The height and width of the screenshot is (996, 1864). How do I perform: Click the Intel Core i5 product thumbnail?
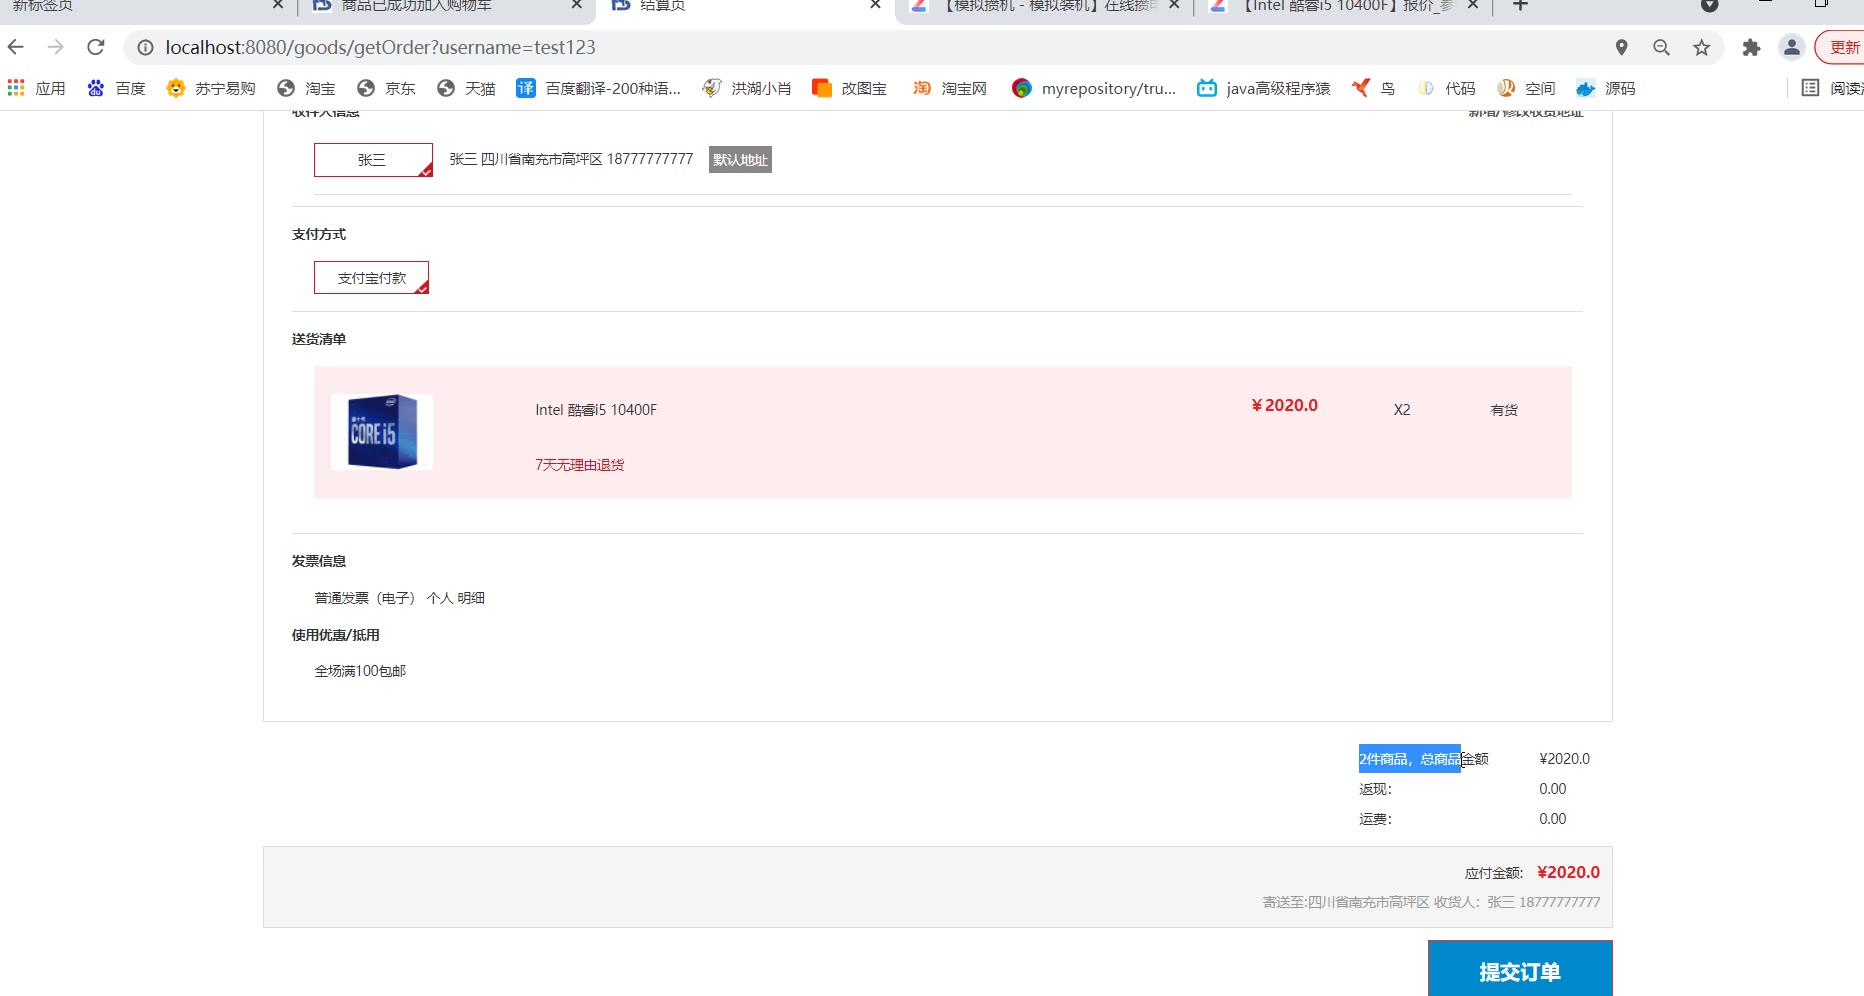click(x=382, y=432)
